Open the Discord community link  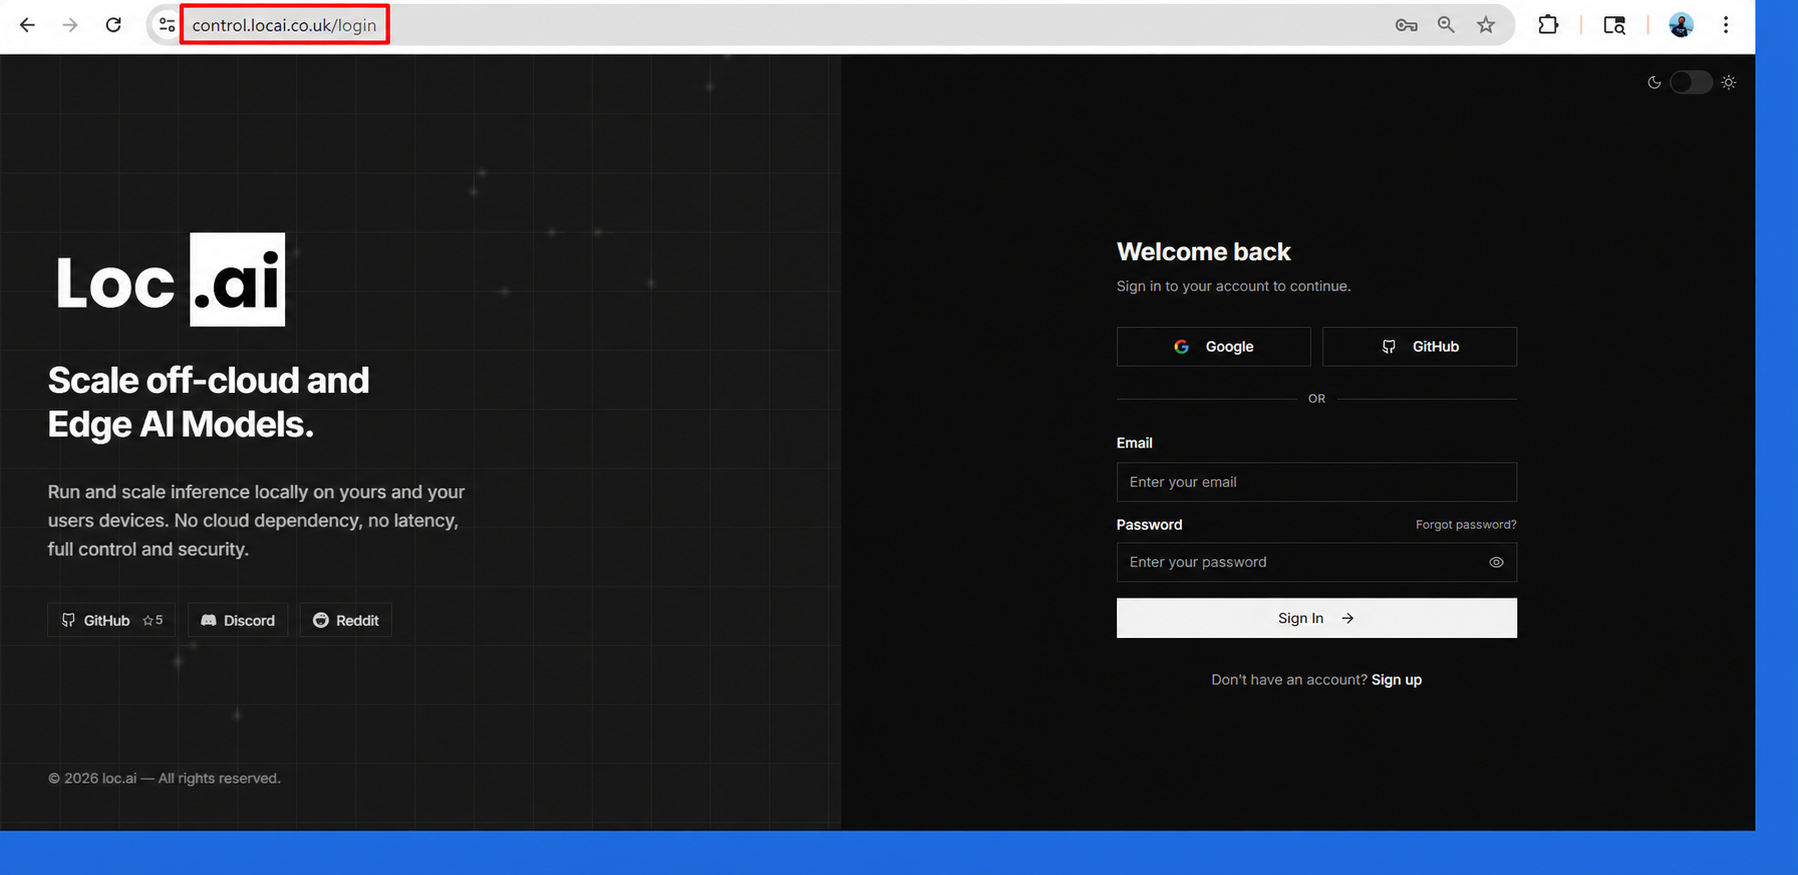(238, 620)
